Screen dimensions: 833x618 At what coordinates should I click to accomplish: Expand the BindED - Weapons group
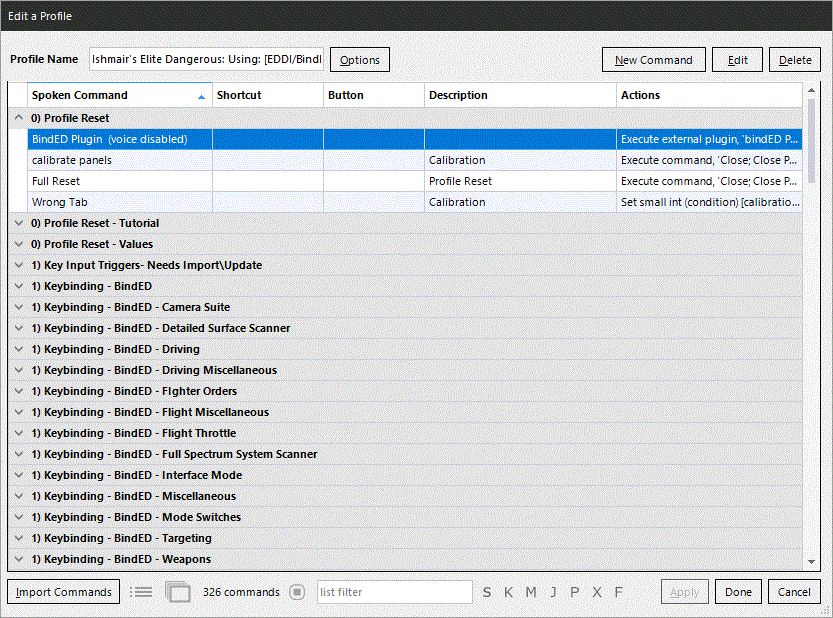(19, 559)
